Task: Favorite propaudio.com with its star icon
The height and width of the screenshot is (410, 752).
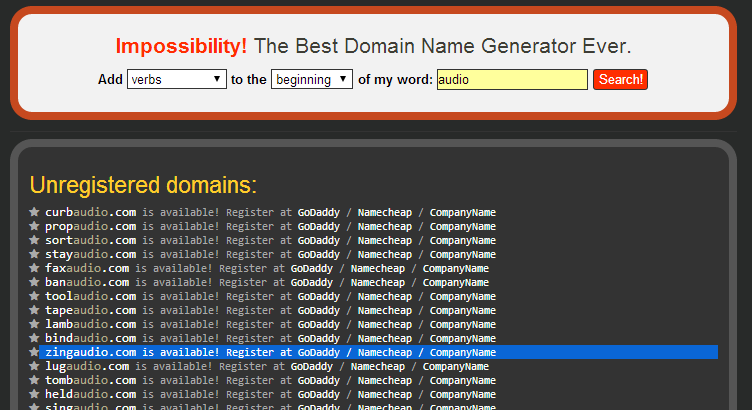Action: point(34,226)
